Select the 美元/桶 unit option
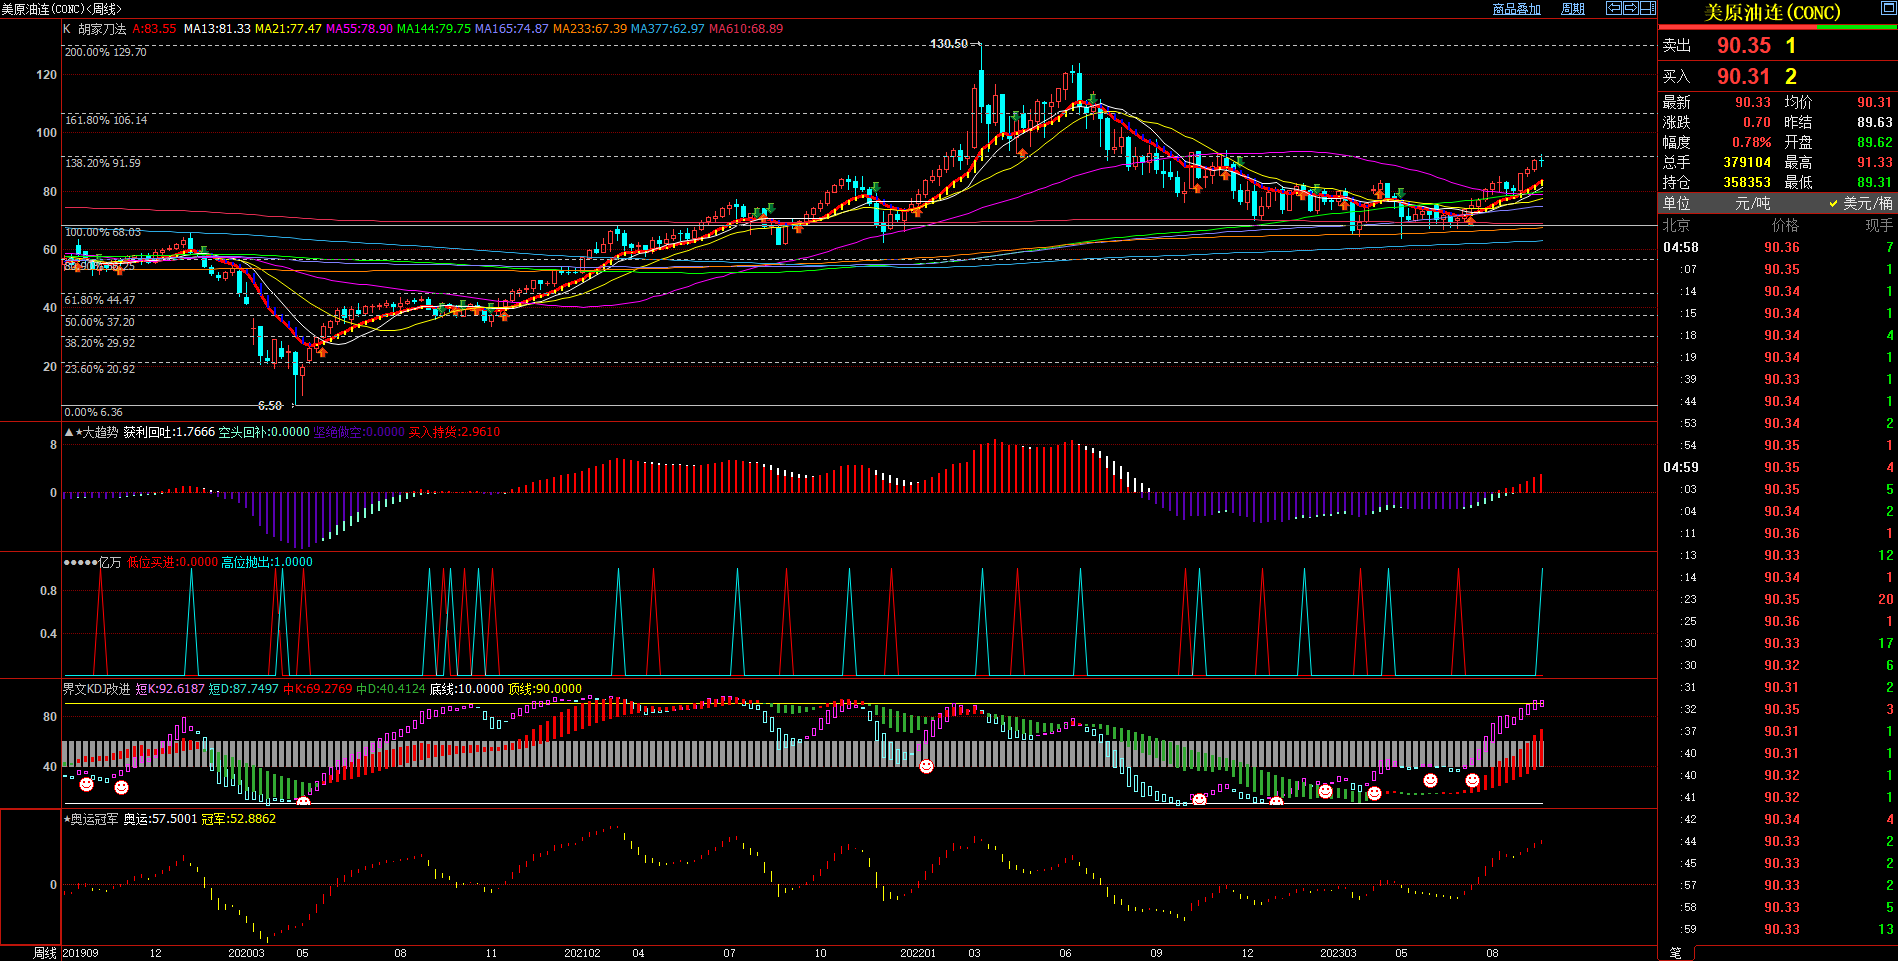Image resolution: width=1898 pixels, height=961 pixels. coord(1866,203)
